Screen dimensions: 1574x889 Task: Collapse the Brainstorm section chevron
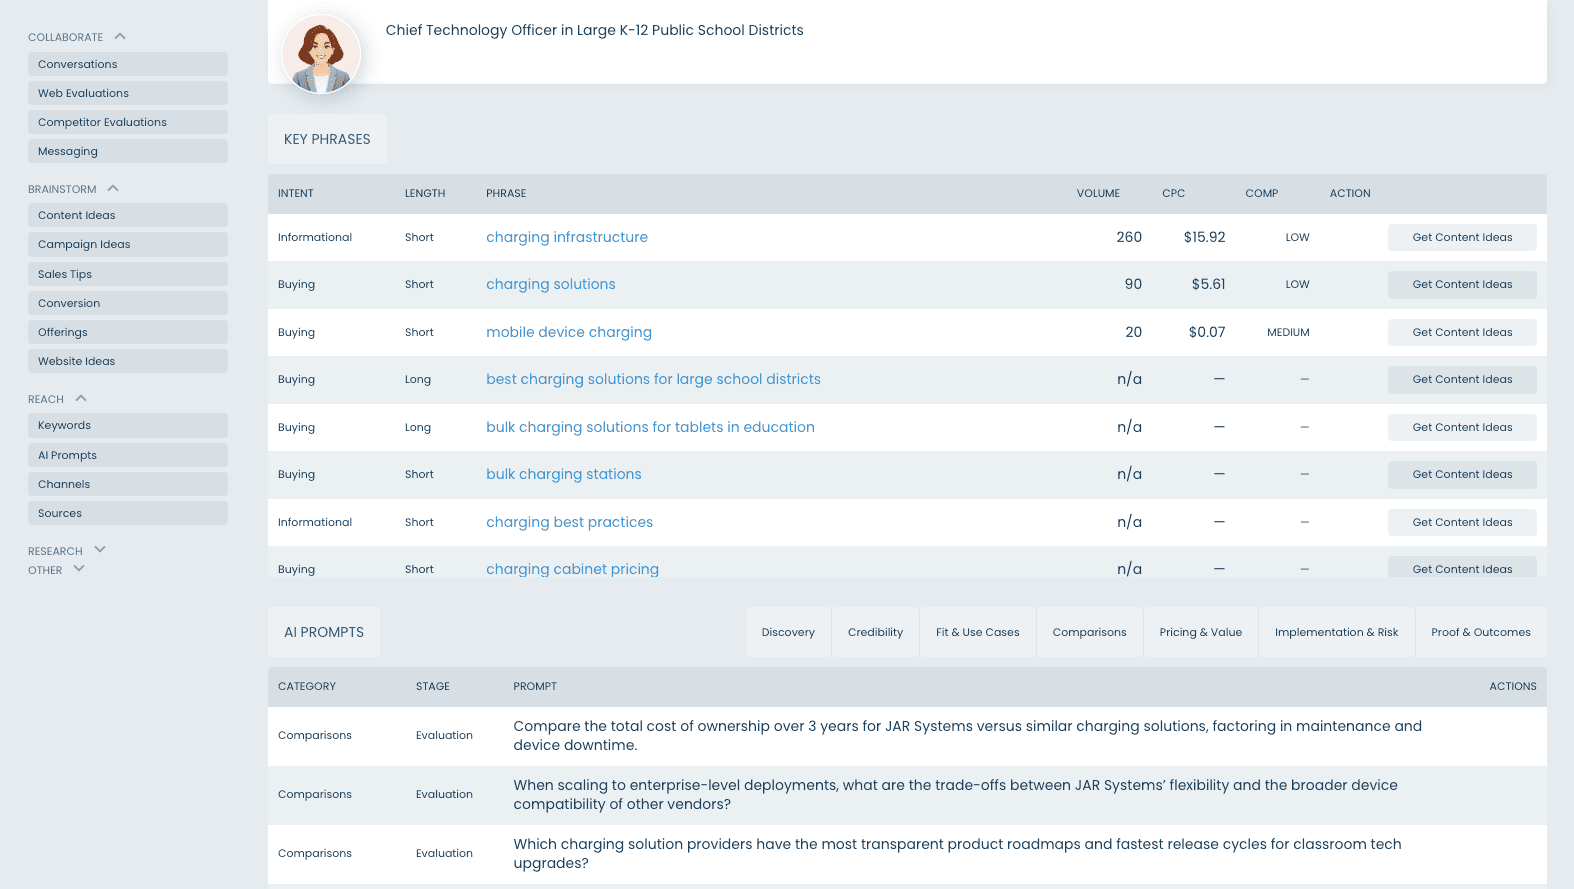pyautogui.click(x=113, y=188)
